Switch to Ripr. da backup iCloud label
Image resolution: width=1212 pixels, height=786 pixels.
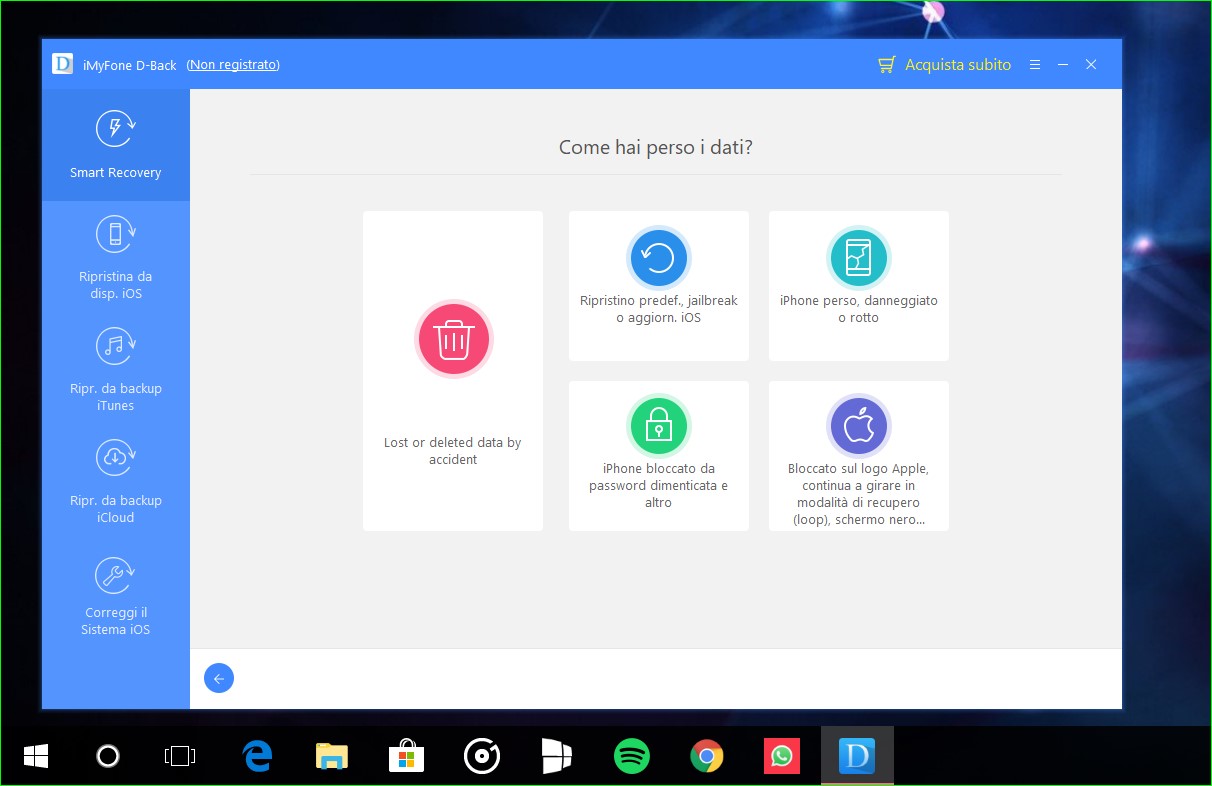pyautogui.click(x=115, y=509)
